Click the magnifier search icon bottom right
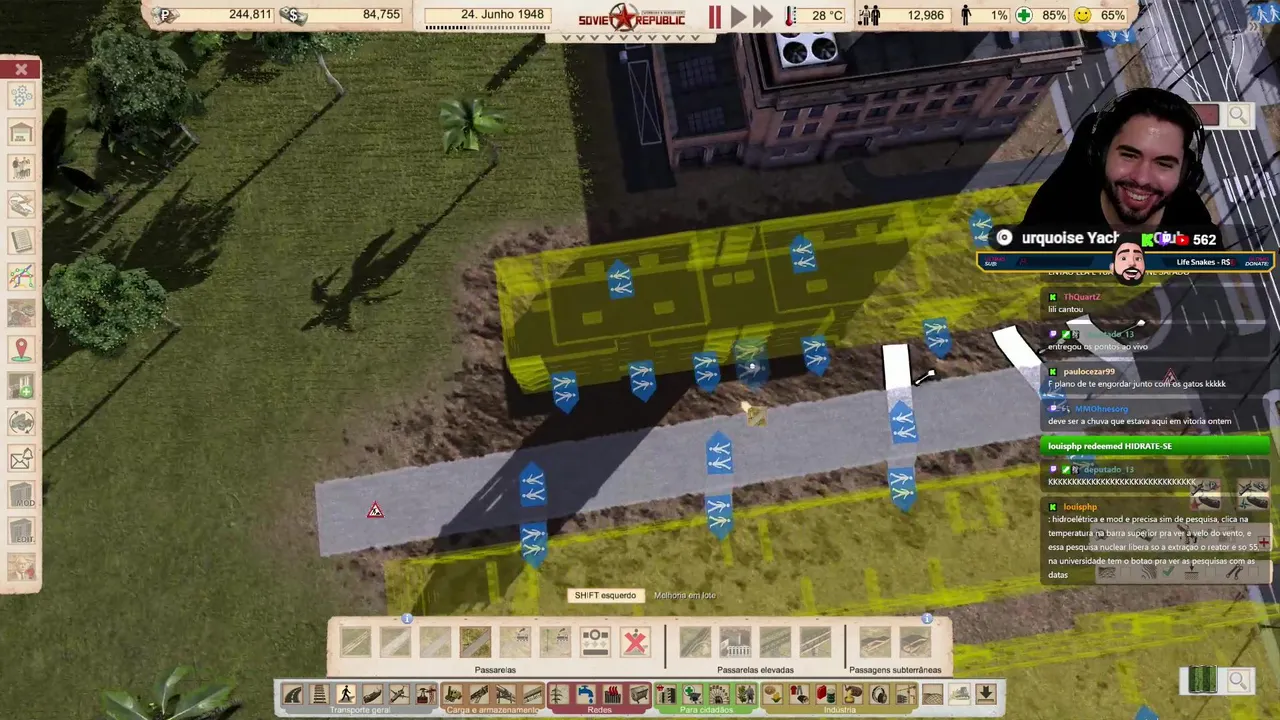1280x720 pixels. click(x=1238, y=681)
